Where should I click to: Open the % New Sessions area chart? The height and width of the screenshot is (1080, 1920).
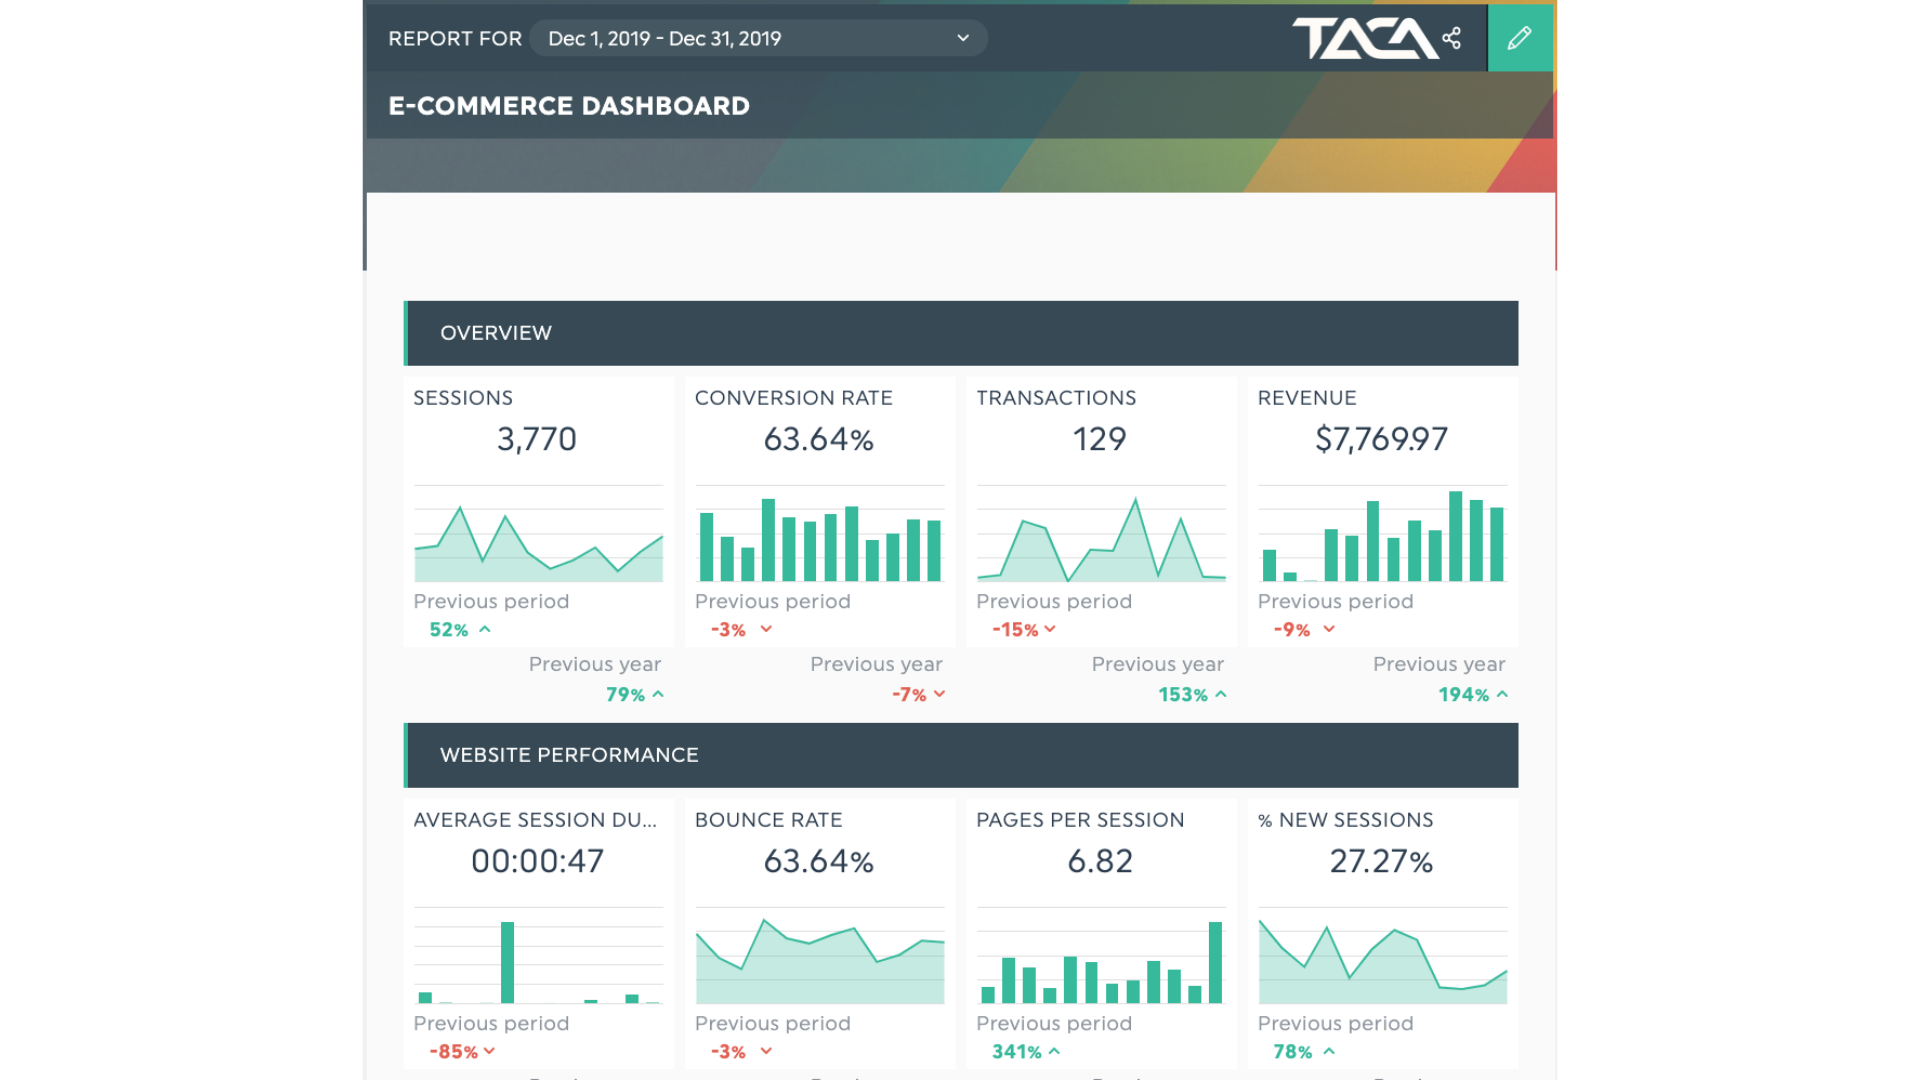click(1383, 956)
